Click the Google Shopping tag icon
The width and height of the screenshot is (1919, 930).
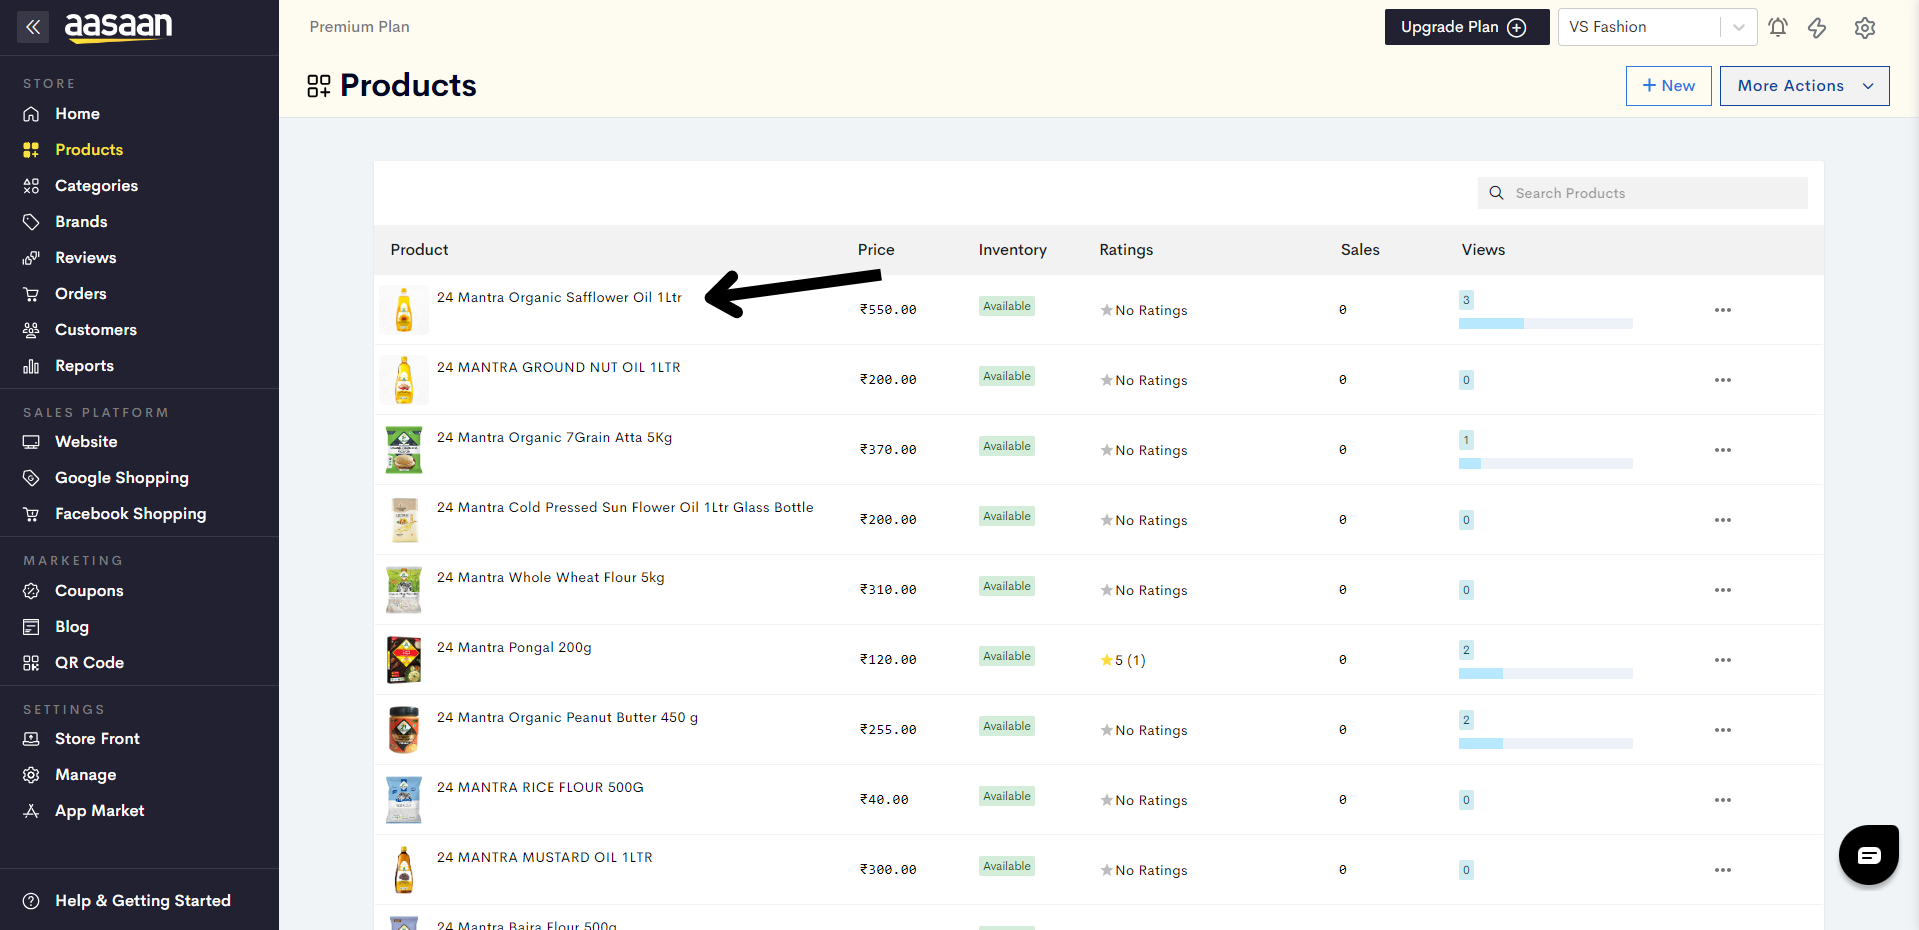click(x=31, y=478)
